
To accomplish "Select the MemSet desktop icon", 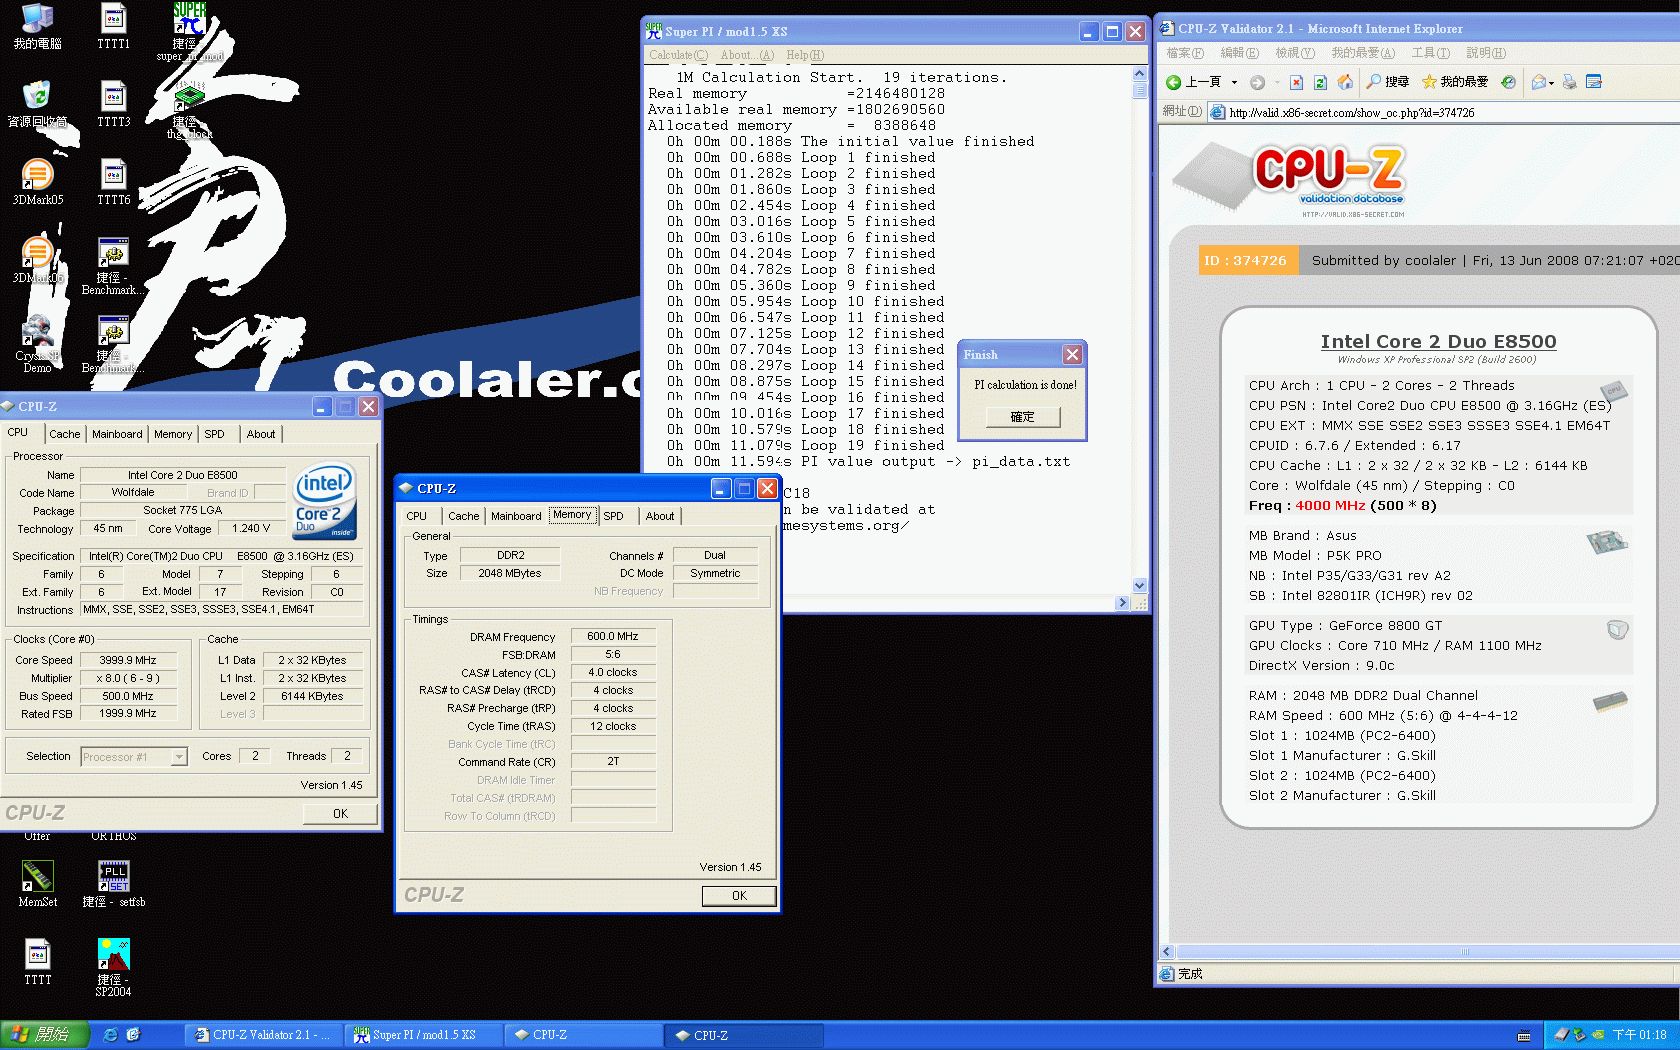I will [x=38, y=884].
